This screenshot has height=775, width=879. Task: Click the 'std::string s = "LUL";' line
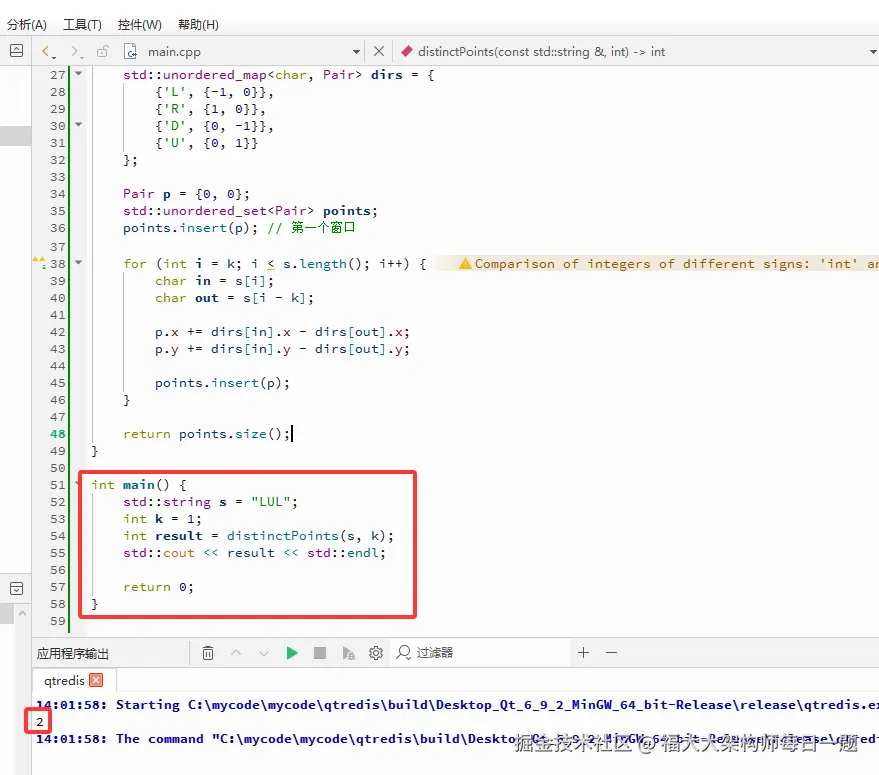tap(210, 502)
